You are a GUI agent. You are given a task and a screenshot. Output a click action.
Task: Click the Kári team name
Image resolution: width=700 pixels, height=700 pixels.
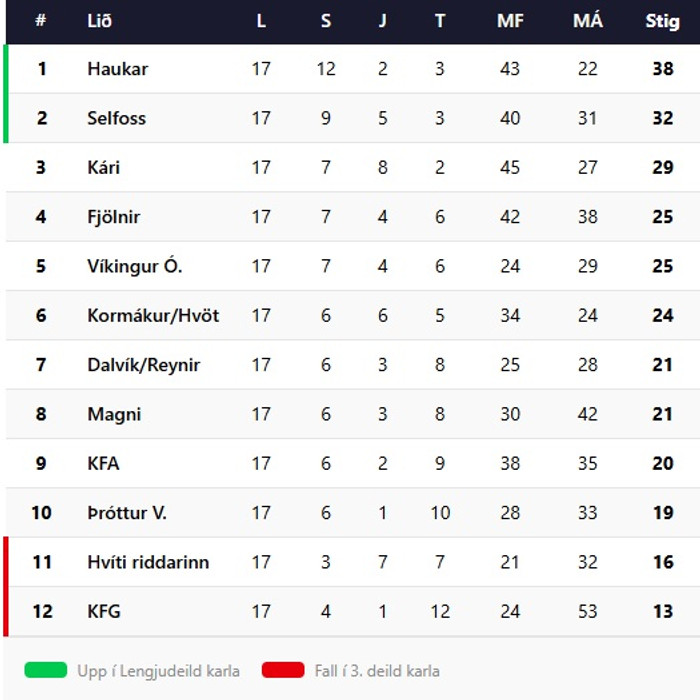pyautogui.click(x=104, y=167)
